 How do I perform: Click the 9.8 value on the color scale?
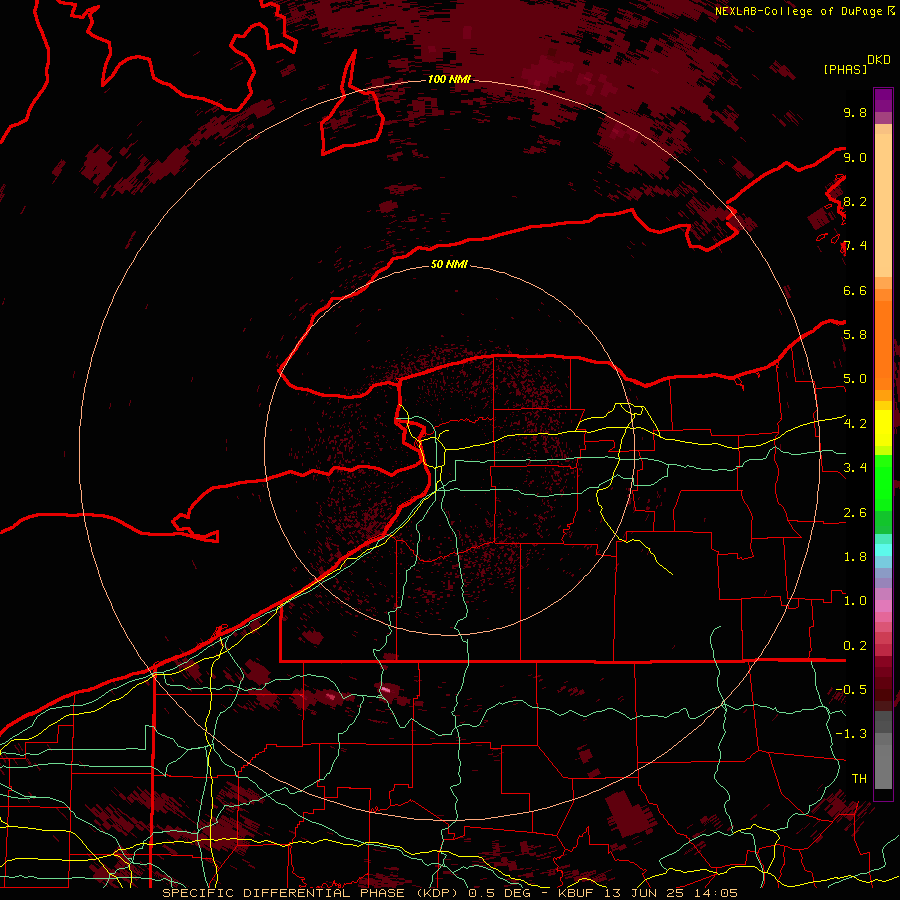(855, 112)
